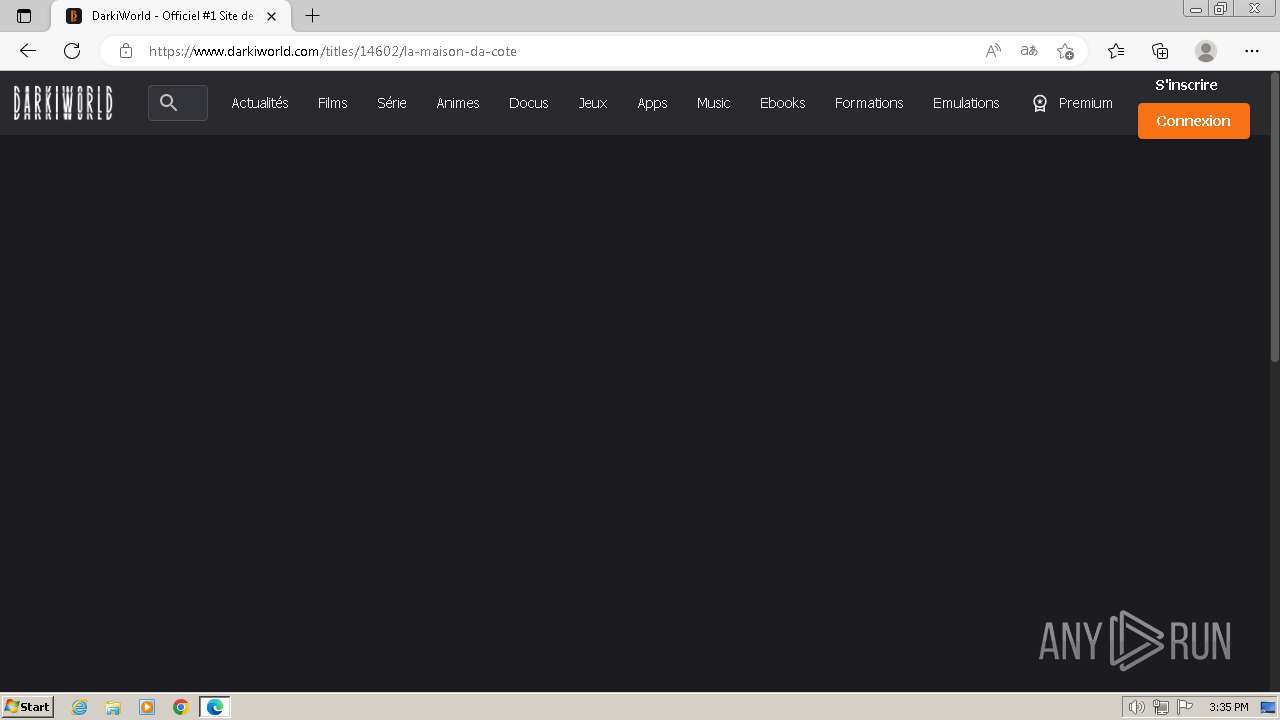Open the Actualités menu item
Screen dimensions: 1280x720
tap(260, 103)
